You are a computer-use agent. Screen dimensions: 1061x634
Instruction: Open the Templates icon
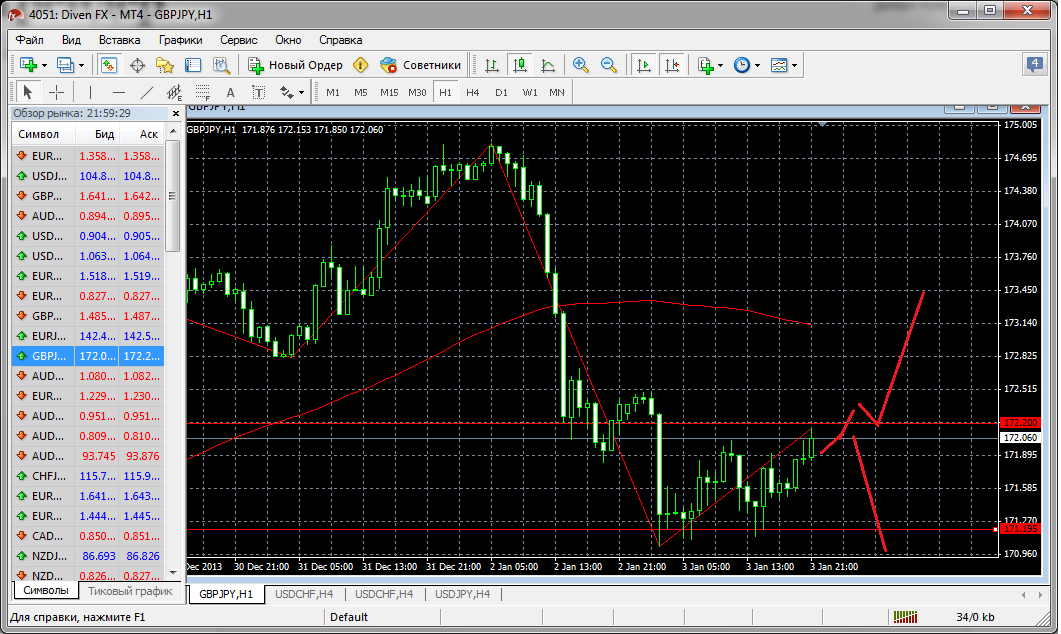[780, 65]
